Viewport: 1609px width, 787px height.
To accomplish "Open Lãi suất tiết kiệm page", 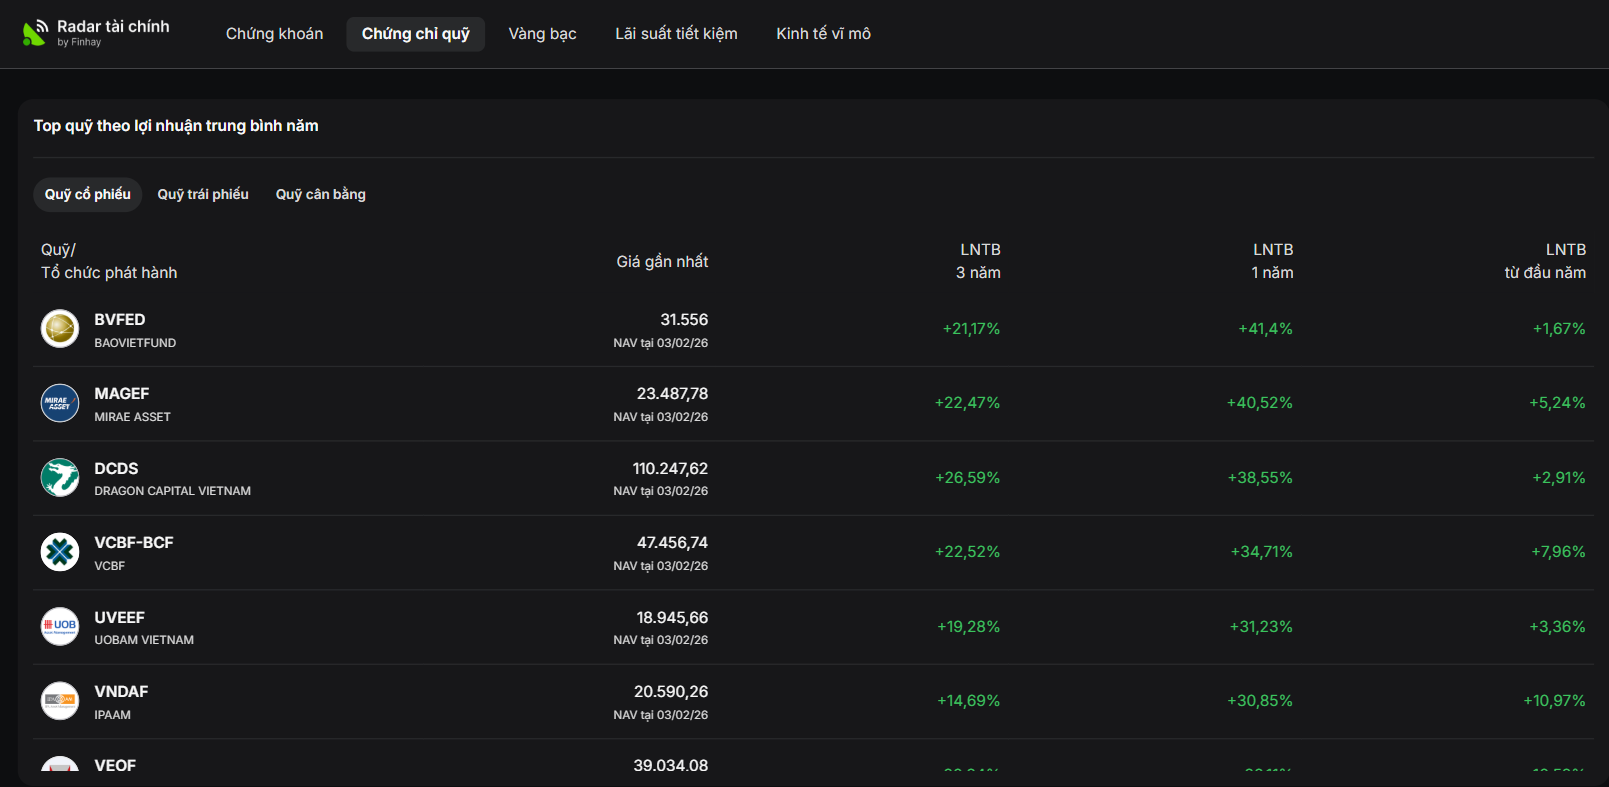I will (676, 34).
